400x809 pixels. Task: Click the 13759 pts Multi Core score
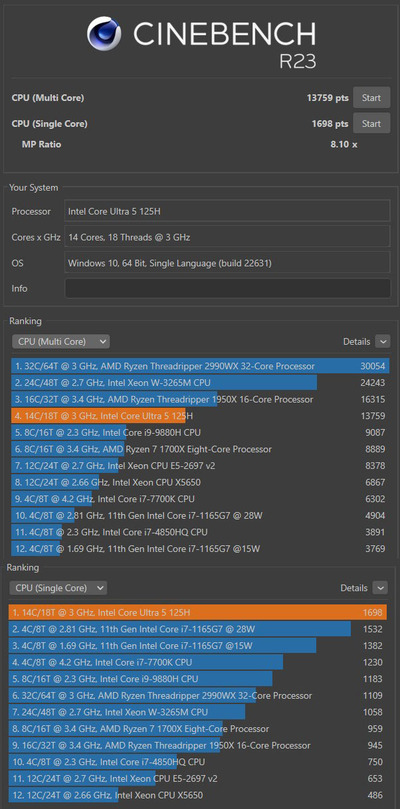(x=328, y=98)
